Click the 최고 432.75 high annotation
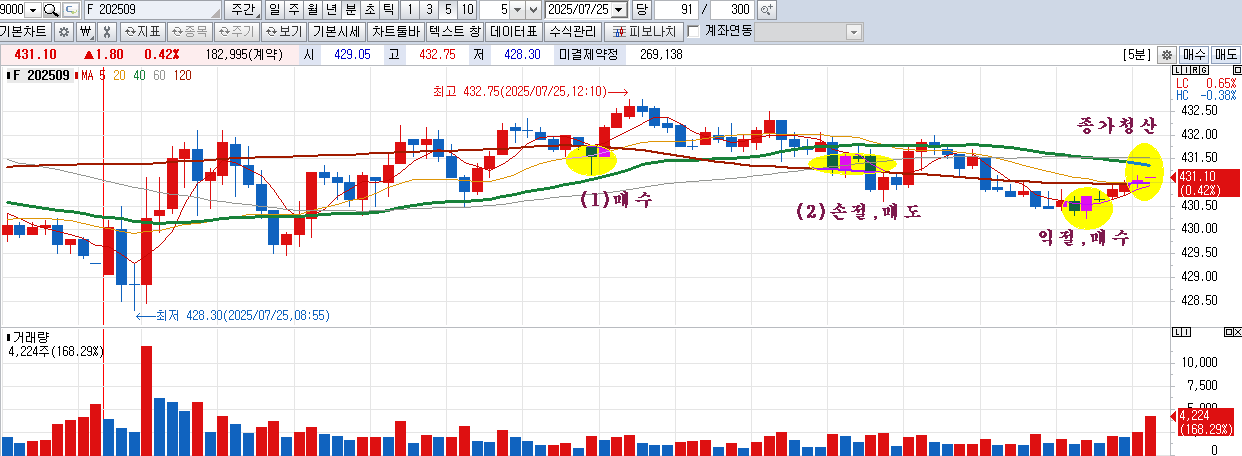 (530, 91)
